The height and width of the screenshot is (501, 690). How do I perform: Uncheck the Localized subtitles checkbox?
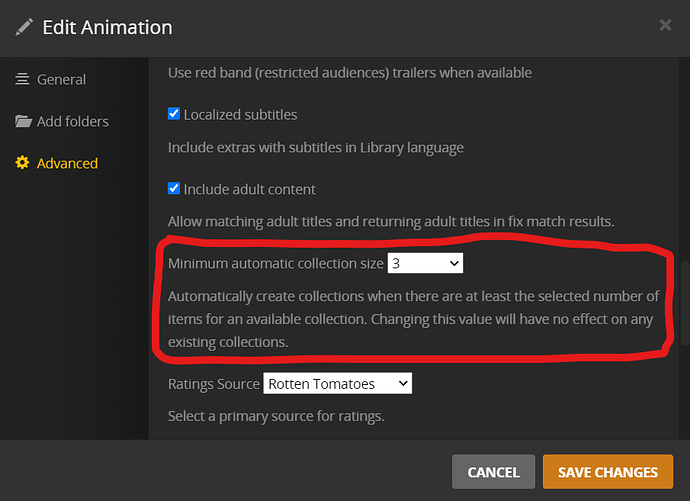(174, 114)
